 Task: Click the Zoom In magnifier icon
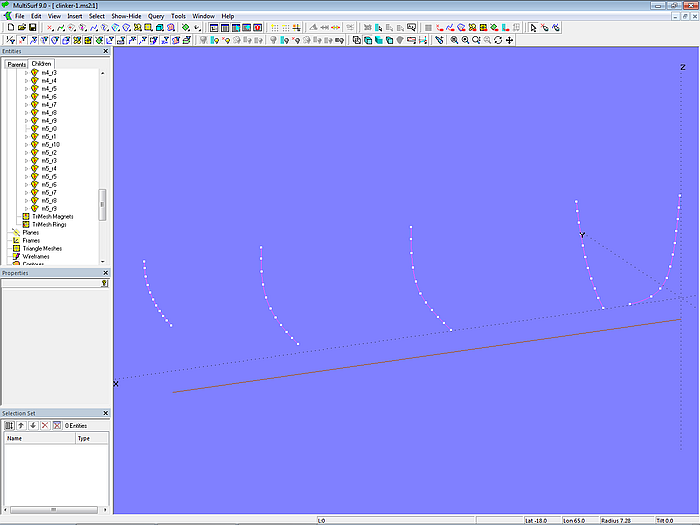454,40
